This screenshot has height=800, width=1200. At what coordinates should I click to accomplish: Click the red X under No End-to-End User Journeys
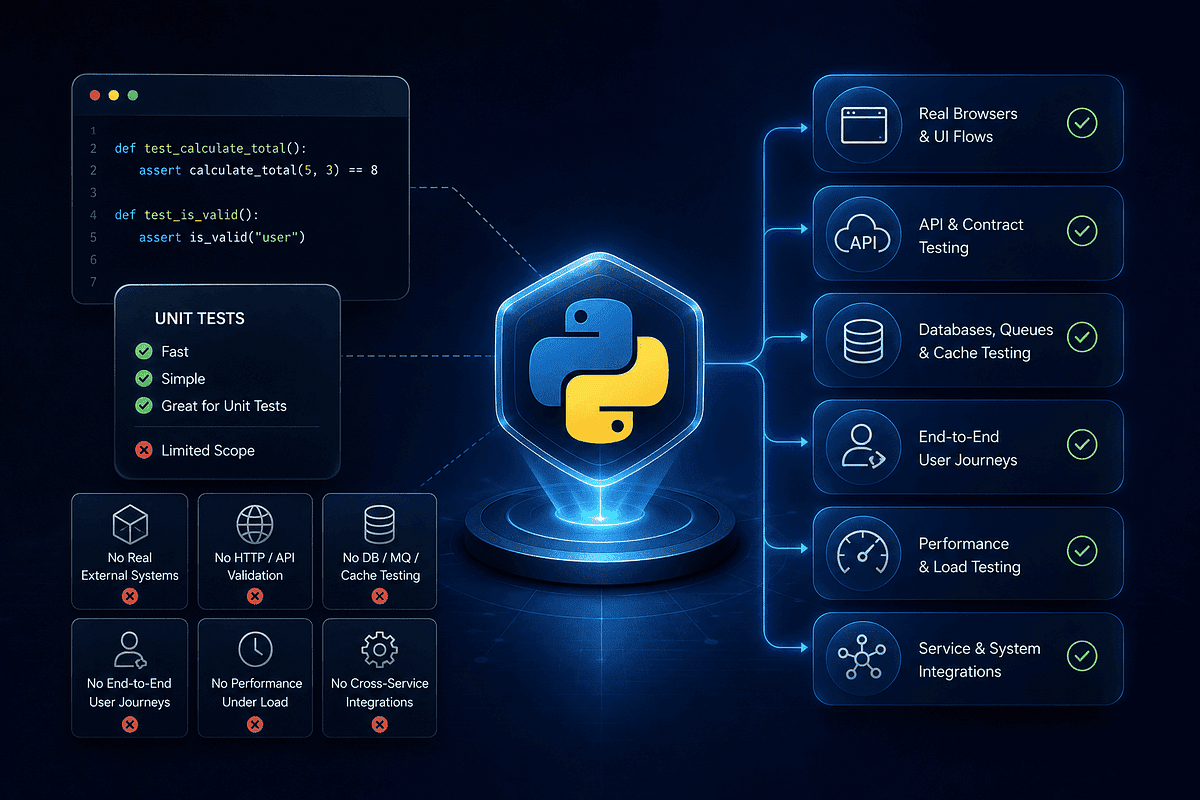click(x=129, y=723)
